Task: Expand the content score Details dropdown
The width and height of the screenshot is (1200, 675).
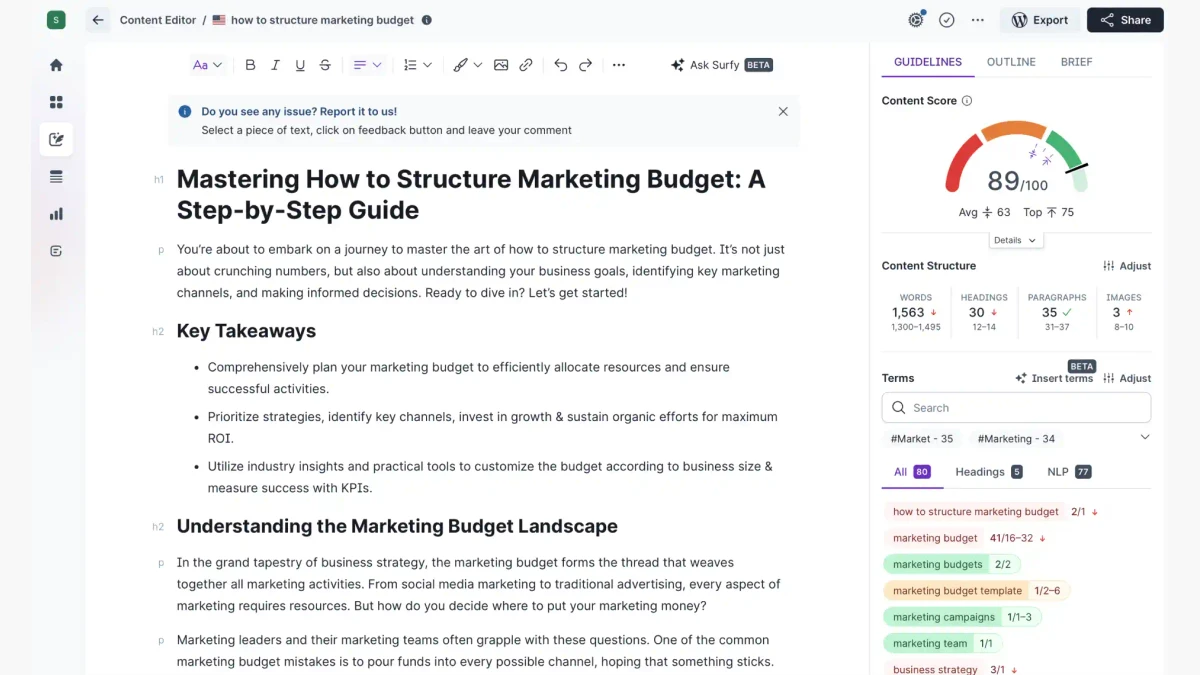Action: pyautogui.click(x=1016, y=240)
